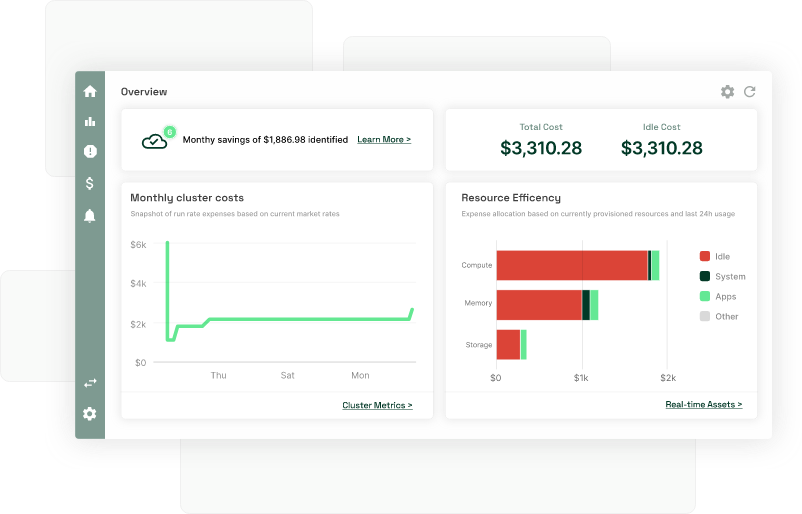This screenshot has width=802, height=514.
Task: Click the cloud checkmark savings icon
Action: pos(154,141)
